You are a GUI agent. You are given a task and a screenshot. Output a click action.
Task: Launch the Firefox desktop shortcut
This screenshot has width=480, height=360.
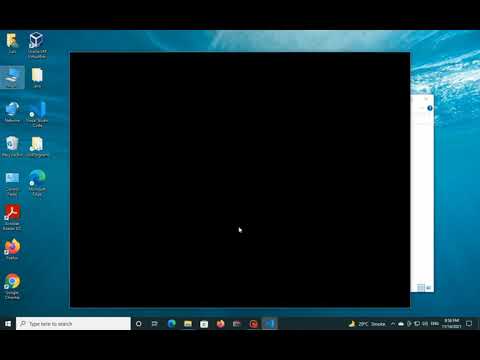[x=12, y=249]
